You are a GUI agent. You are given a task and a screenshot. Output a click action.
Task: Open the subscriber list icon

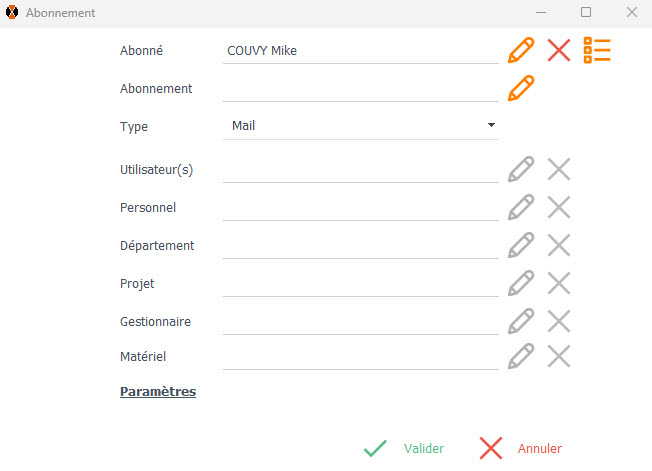(597, 50)
